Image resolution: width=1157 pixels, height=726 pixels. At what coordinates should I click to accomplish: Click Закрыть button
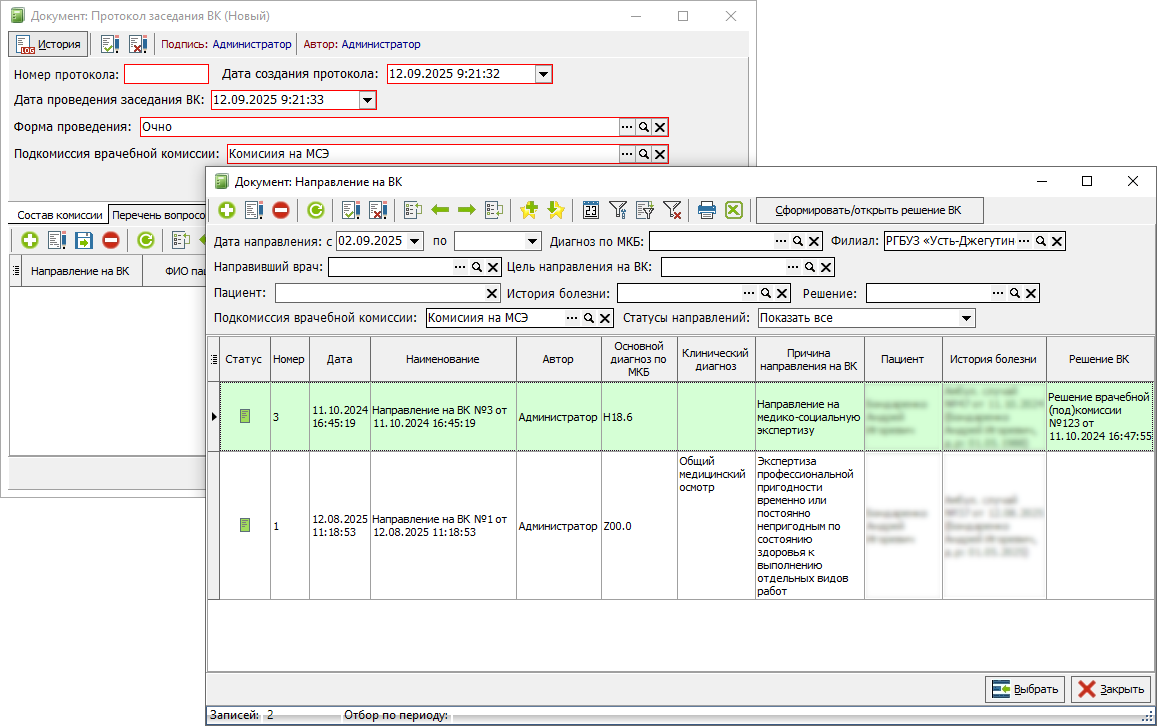point(1111,689)
